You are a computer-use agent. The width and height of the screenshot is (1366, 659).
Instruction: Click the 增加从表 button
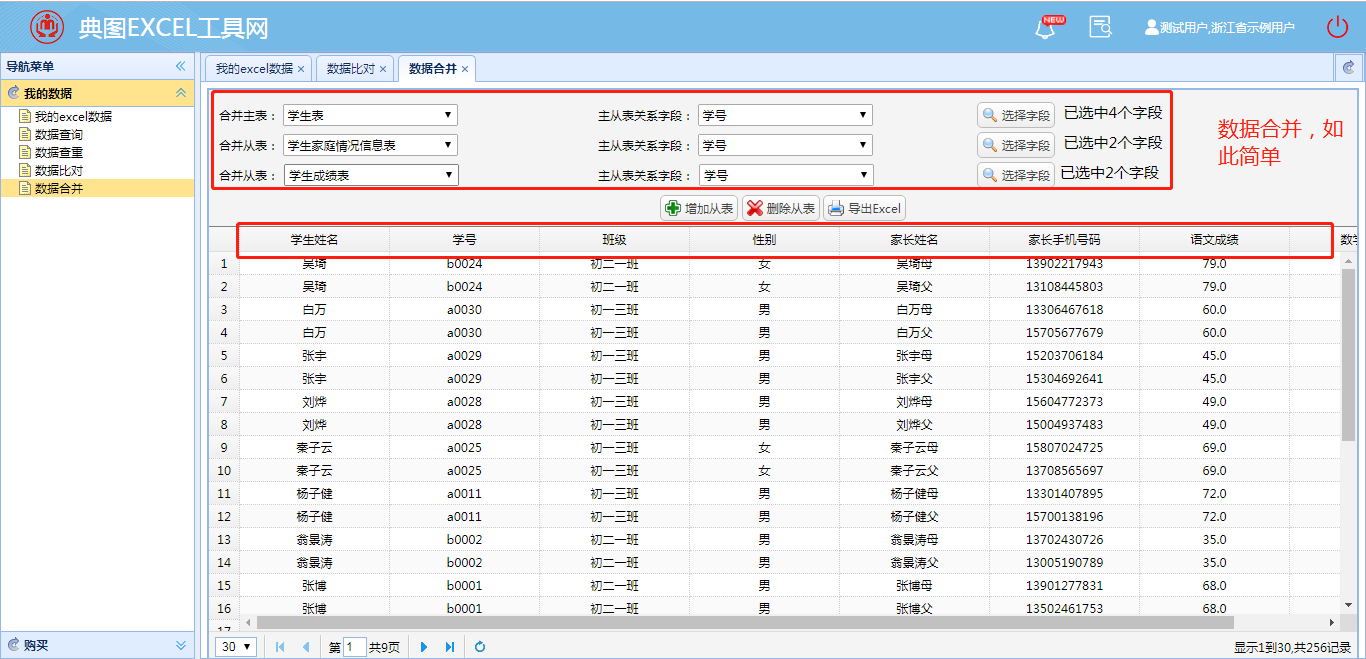(x=699, y=208)
